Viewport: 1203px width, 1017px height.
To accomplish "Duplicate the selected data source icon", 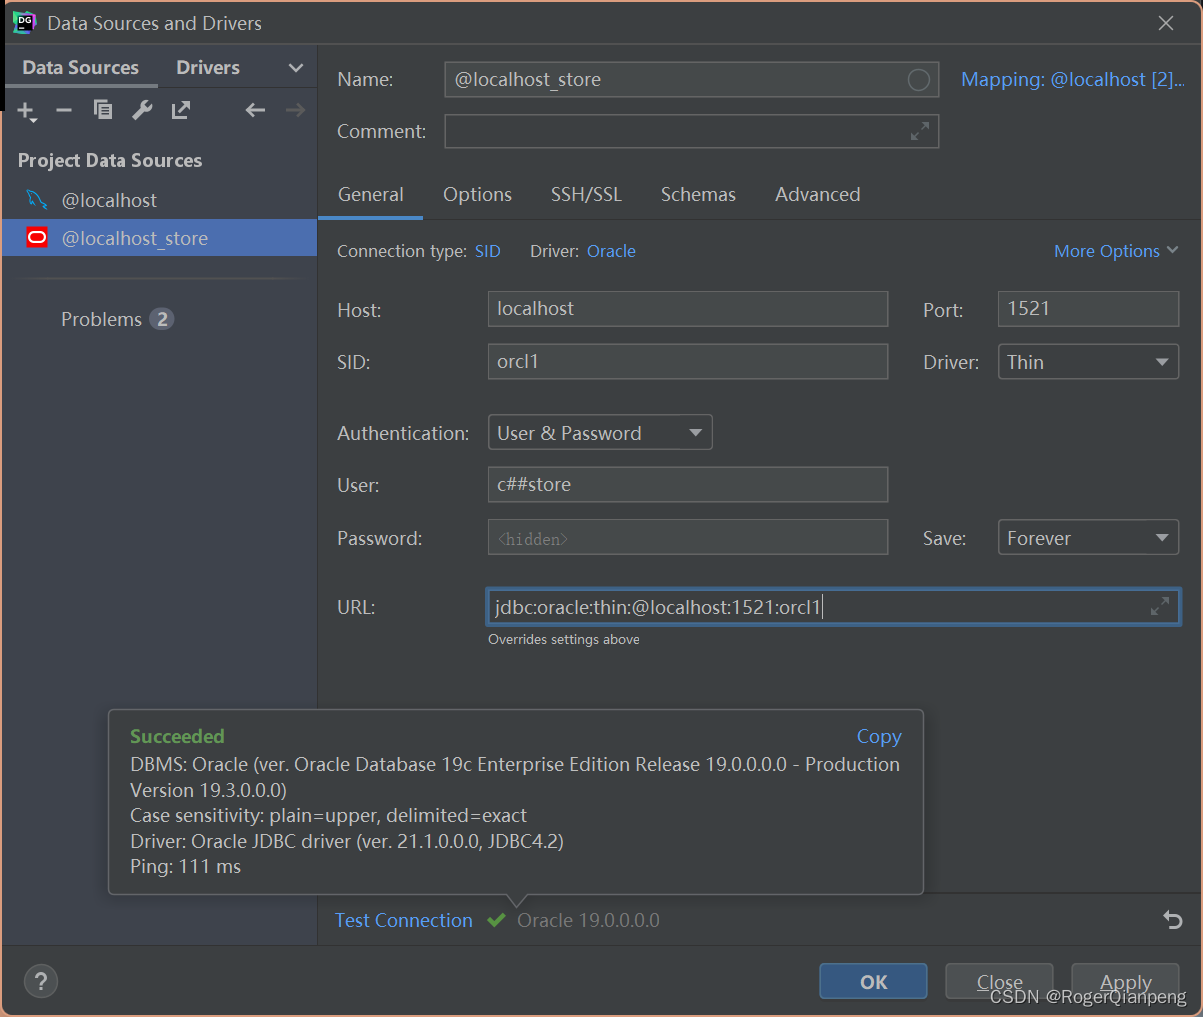I will [x=103, y=110].
